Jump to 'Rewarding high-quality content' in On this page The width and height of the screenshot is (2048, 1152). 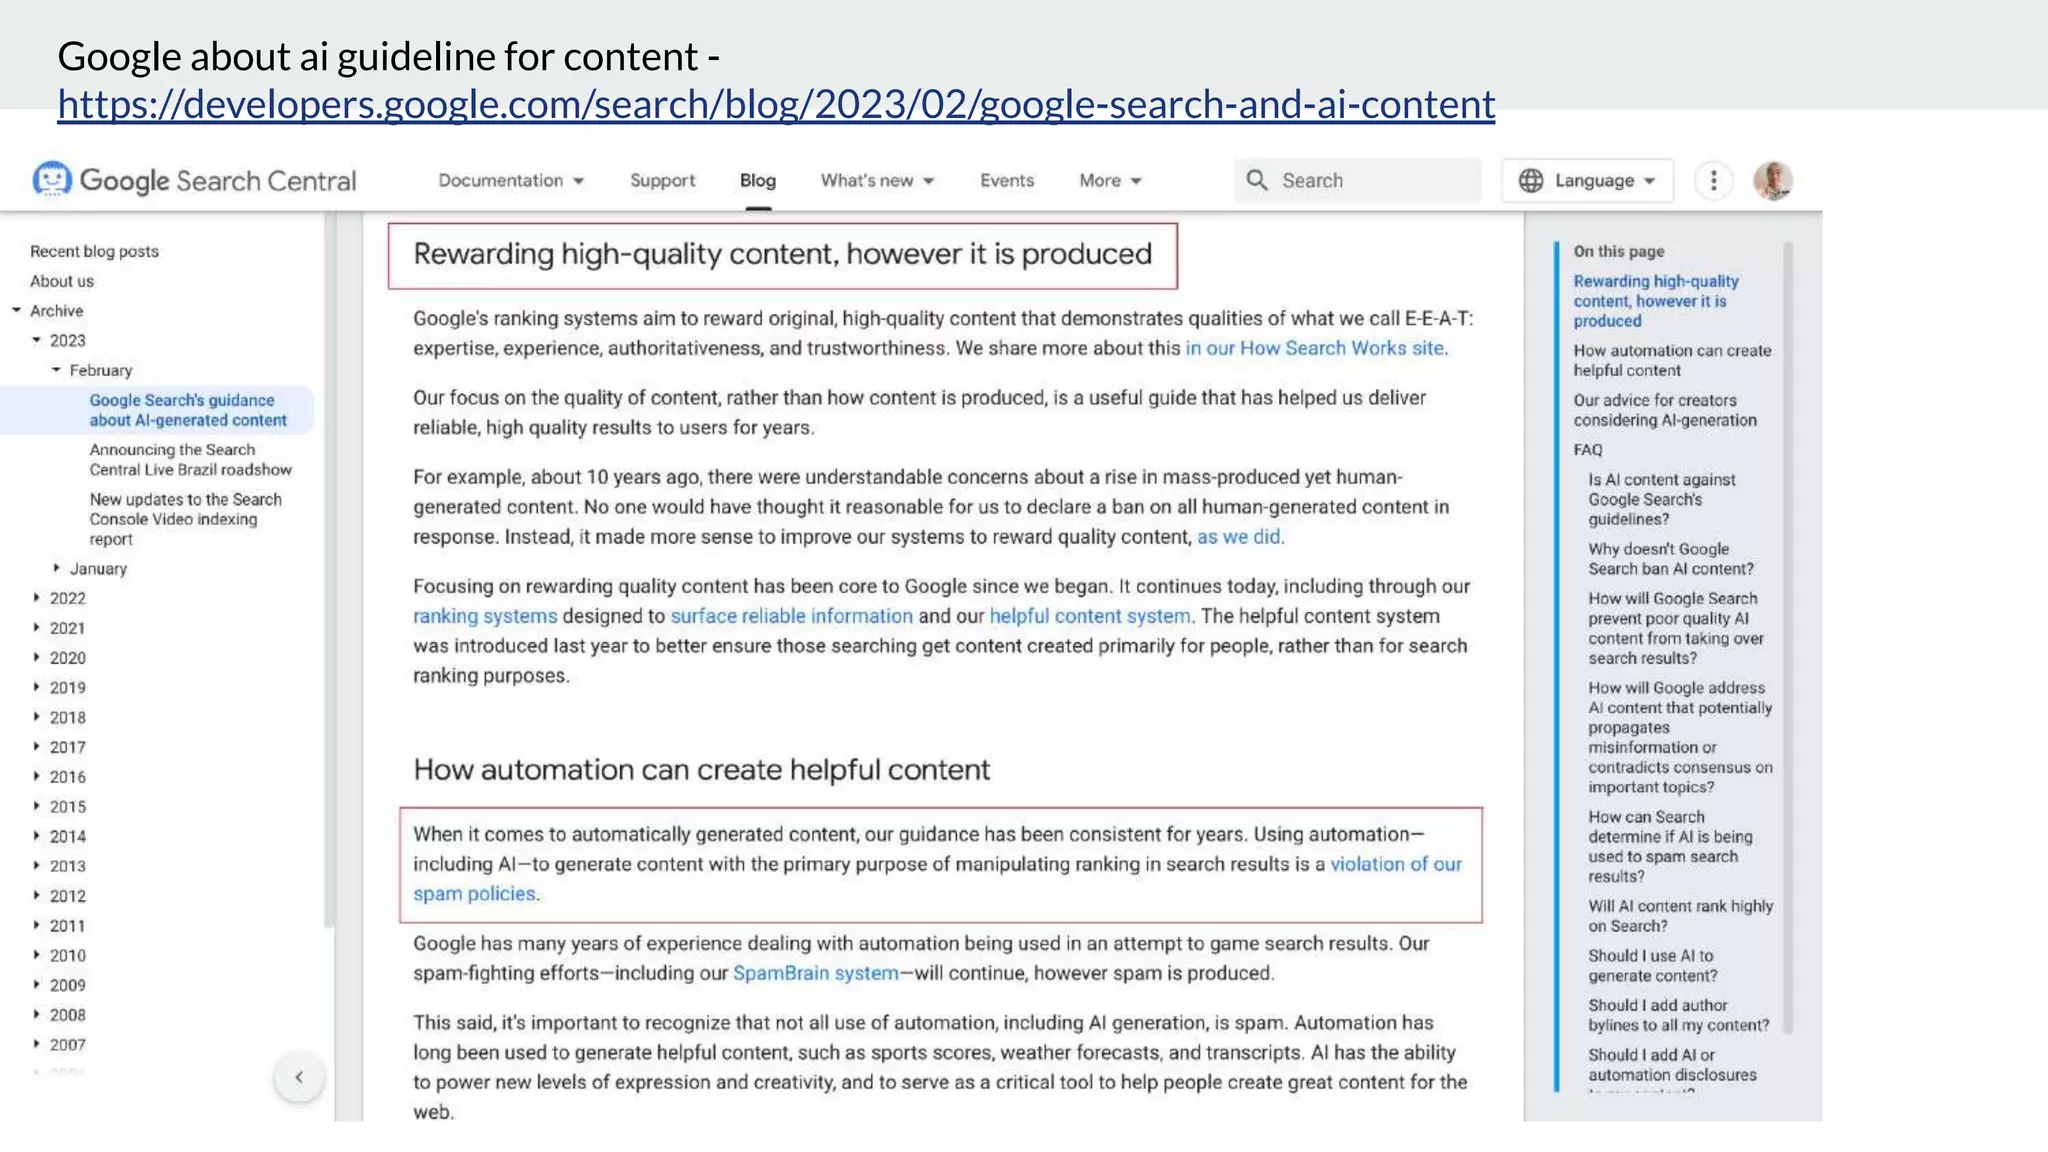1656,301
